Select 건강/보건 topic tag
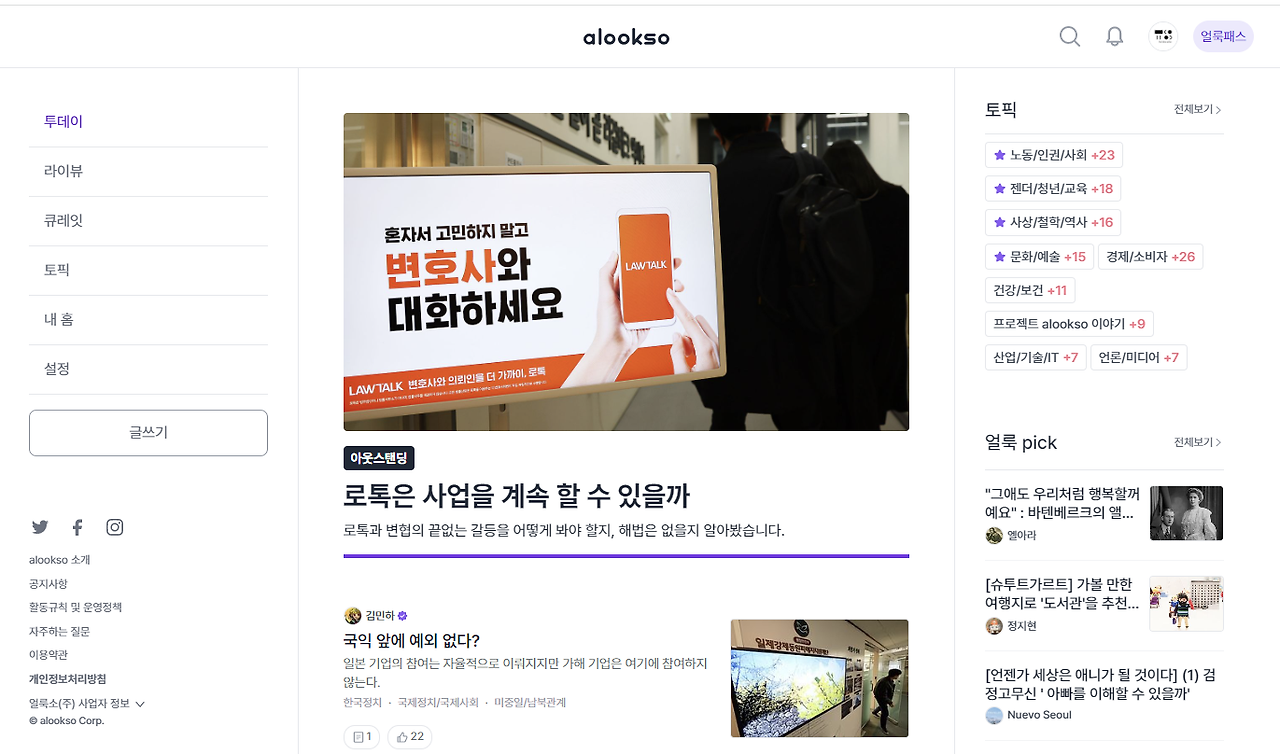Image resolution: width=1280 pixels, height=754 pixels. 1030,291
